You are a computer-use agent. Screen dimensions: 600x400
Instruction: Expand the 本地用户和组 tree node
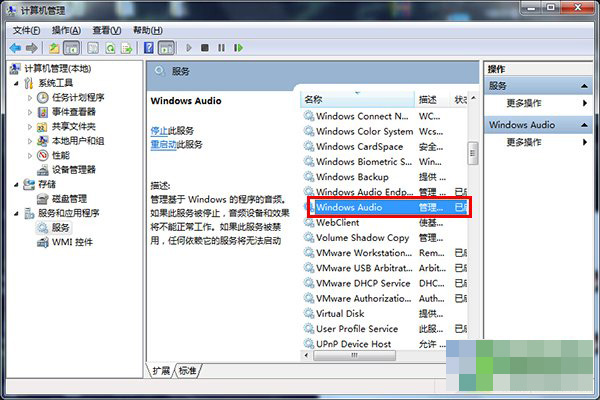tap(29, 141)
